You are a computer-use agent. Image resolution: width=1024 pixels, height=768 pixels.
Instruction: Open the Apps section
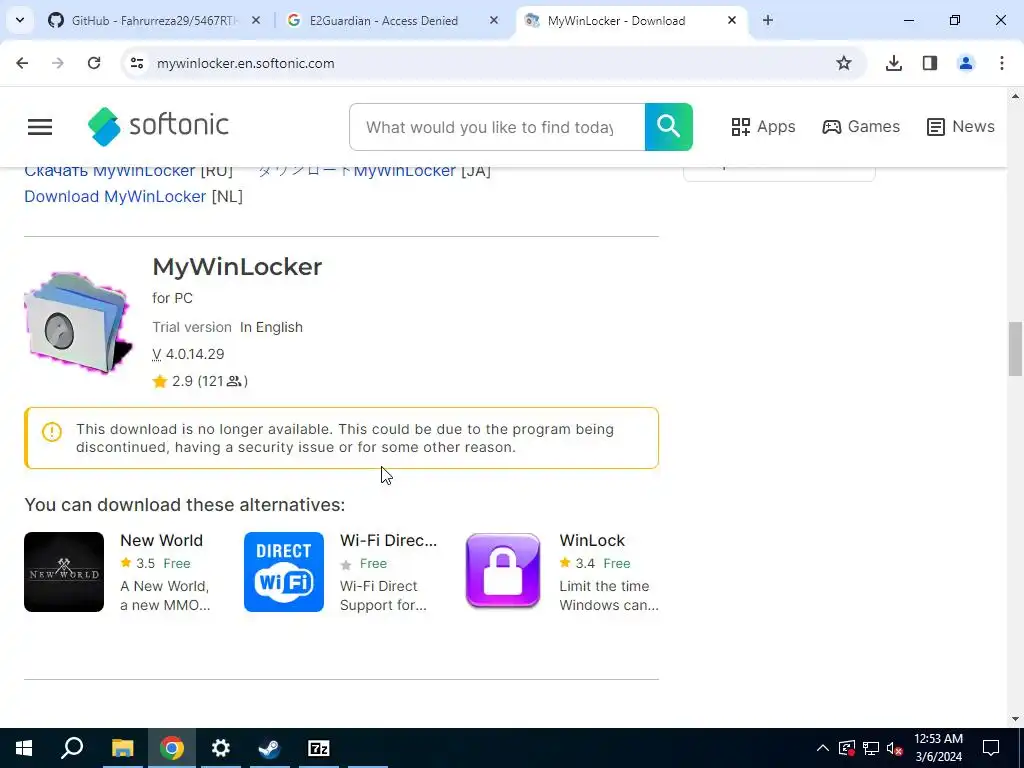click(x=763, y=127)
